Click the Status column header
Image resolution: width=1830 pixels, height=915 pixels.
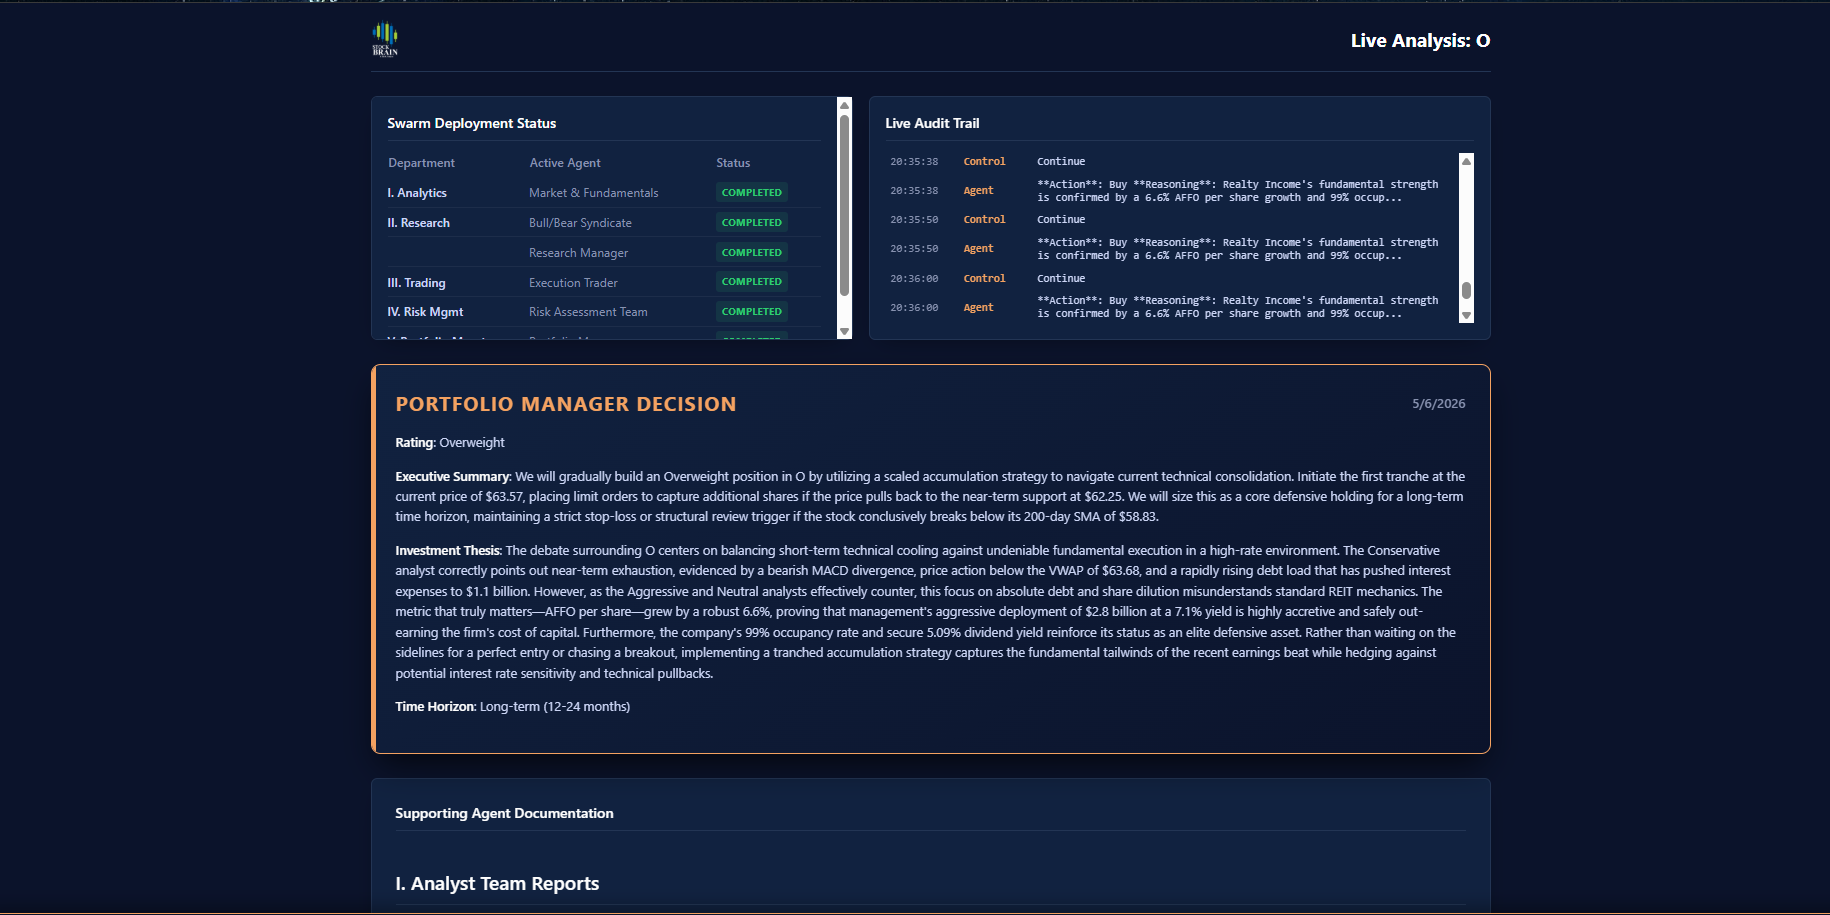733,163
